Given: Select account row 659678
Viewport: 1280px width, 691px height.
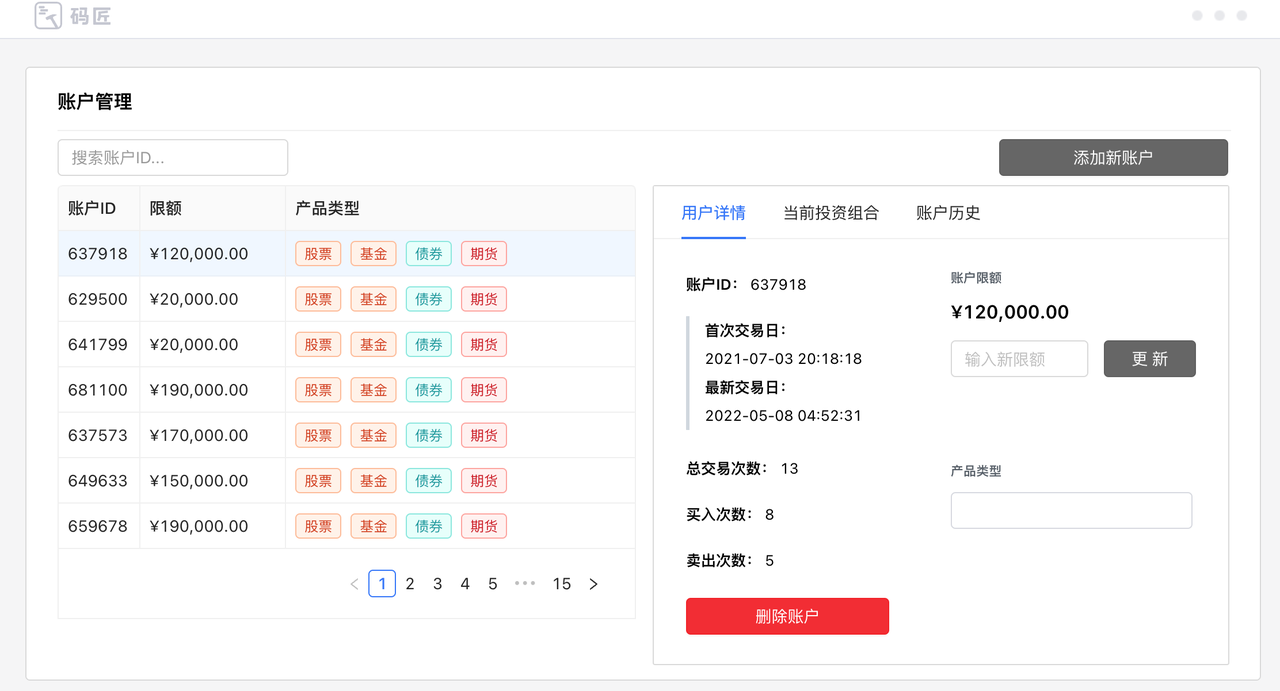Looking at the screenshot, I should [347, 526].
